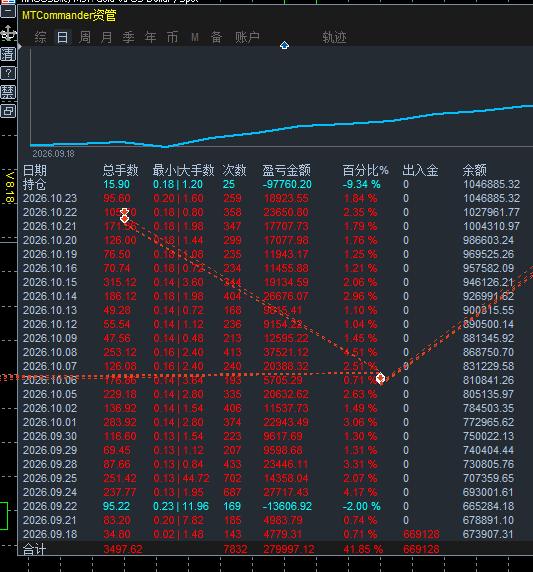Select the 持仓 open positions row label
This screenshot has height=572, width=533.
coord(34,185)
